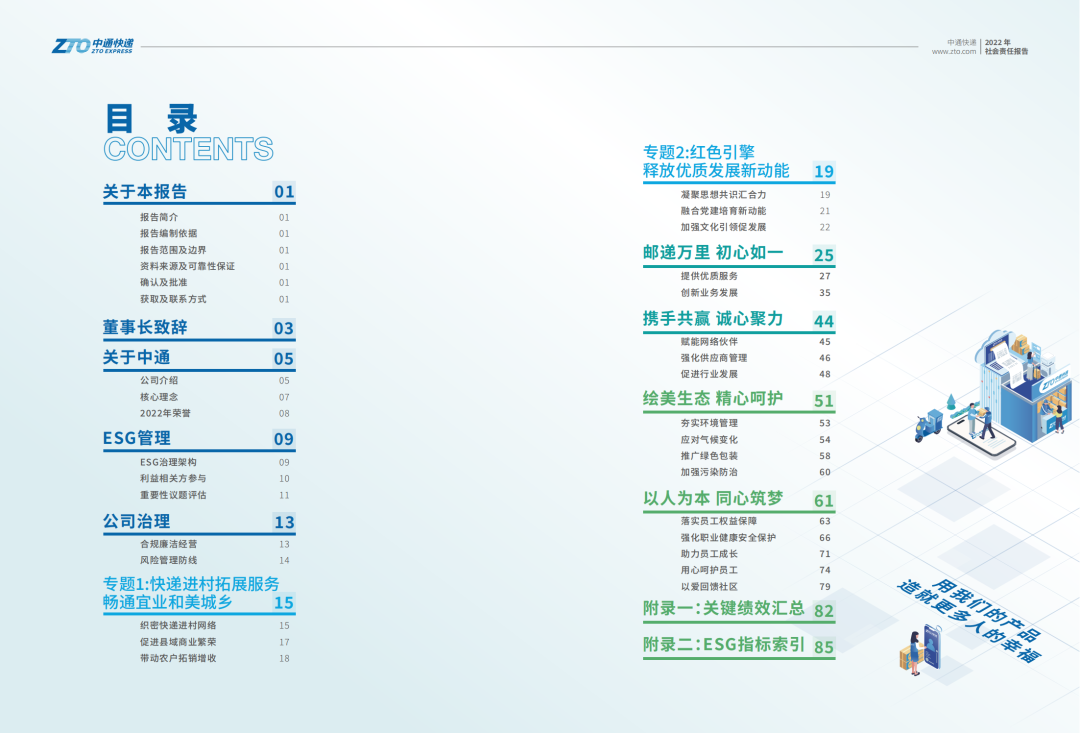
Task: Click the courier station illustration
Action: click(x=995, y=393)
